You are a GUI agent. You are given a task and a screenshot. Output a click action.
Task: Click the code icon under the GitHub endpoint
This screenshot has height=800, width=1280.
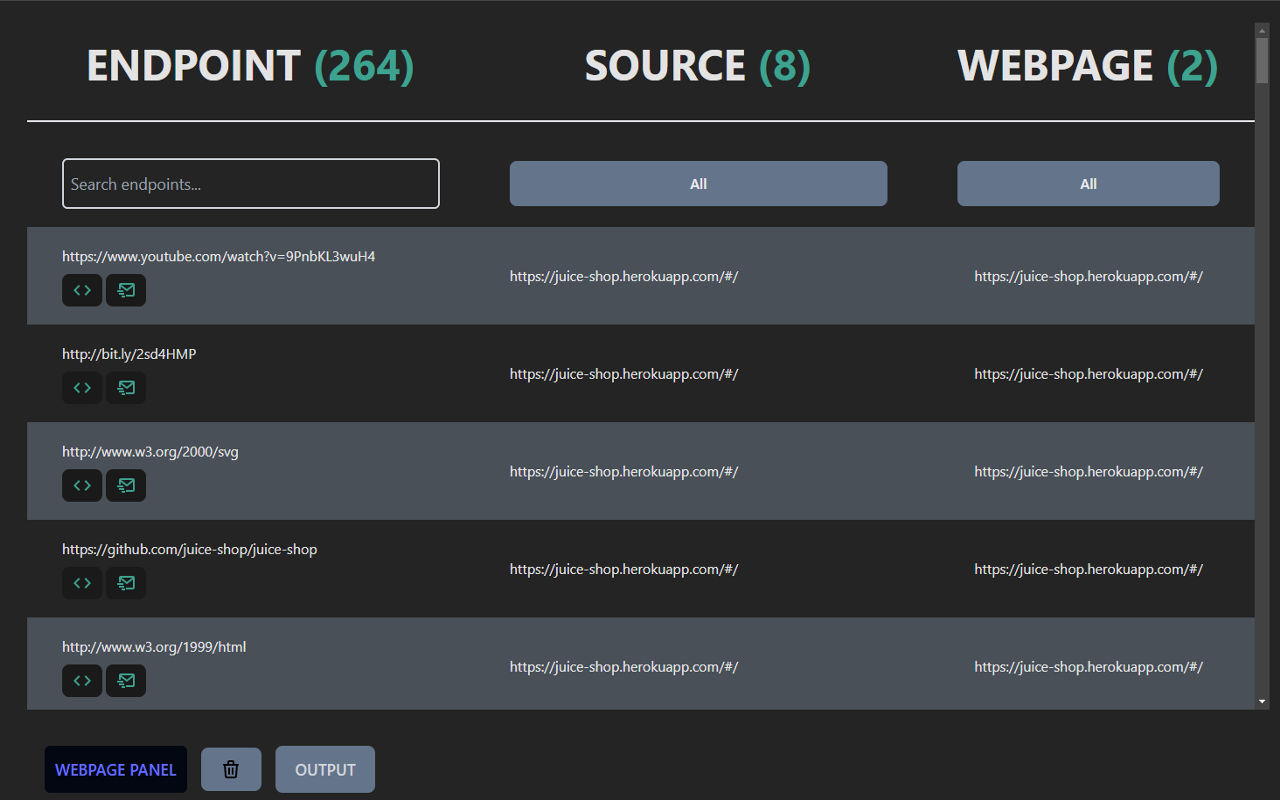point(81,583)
